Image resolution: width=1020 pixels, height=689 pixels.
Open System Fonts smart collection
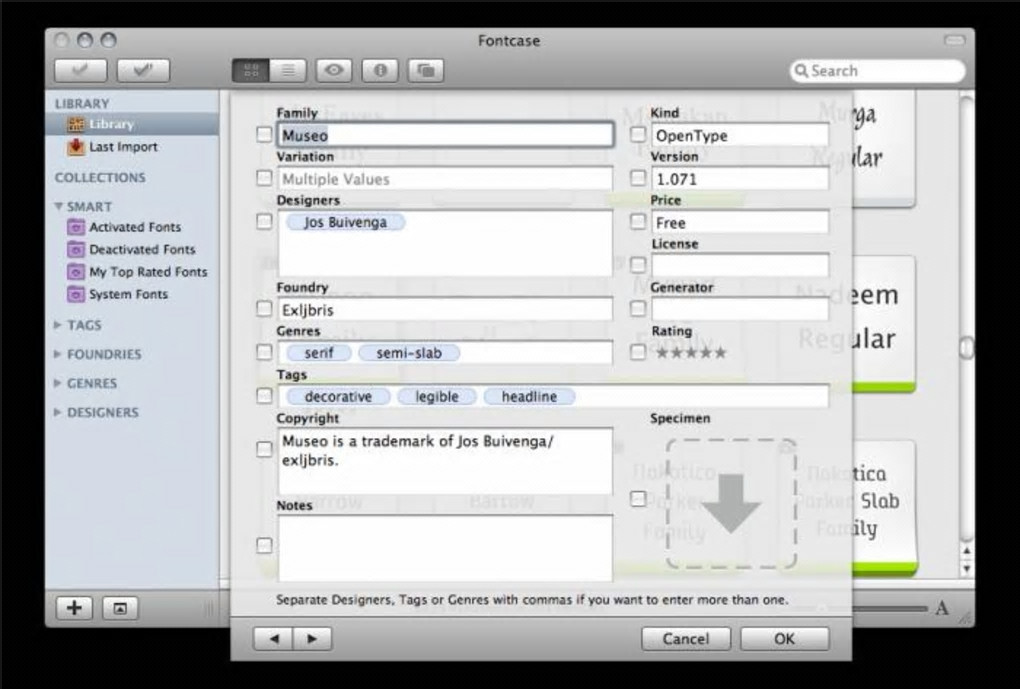128,294
